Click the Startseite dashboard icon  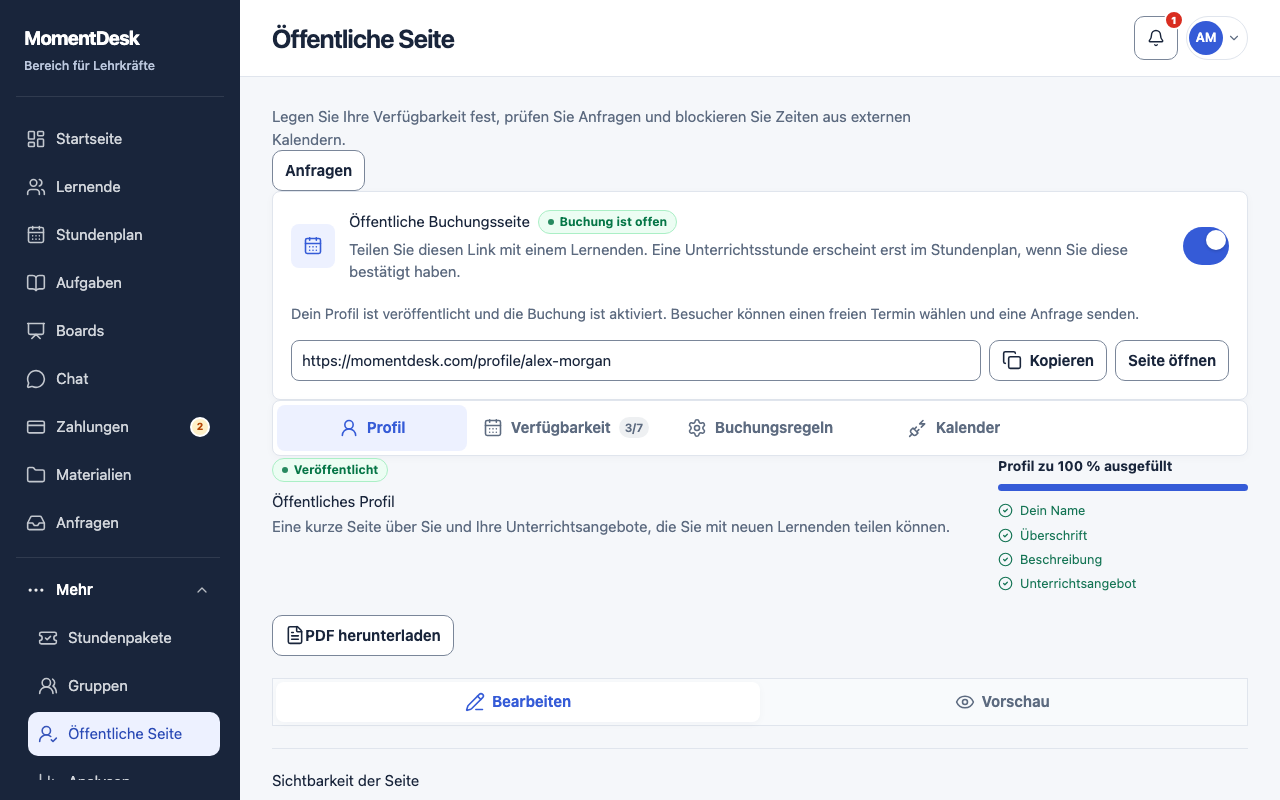(36, 139)
